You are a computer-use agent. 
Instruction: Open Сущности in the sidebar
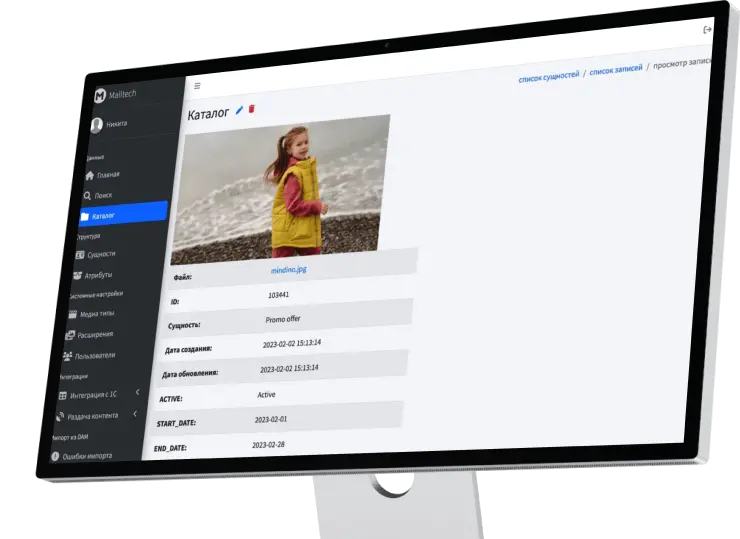(x=100, y=254)
